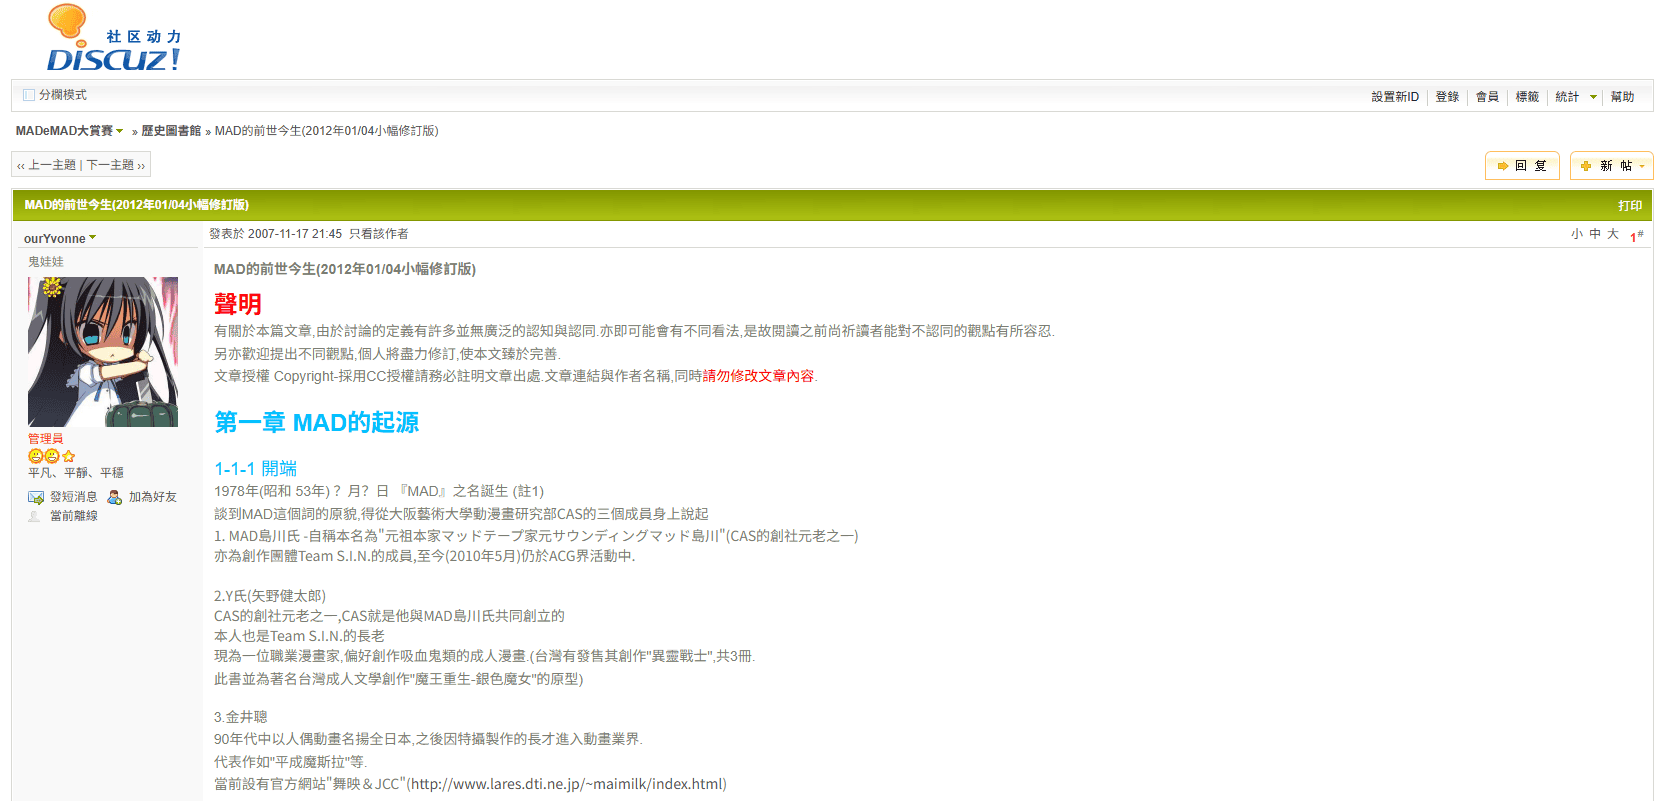Image resolution: width=1667 pixels, height=801 pixels.
Task: Click 當前離線 status icon
Action: [35, 516]
